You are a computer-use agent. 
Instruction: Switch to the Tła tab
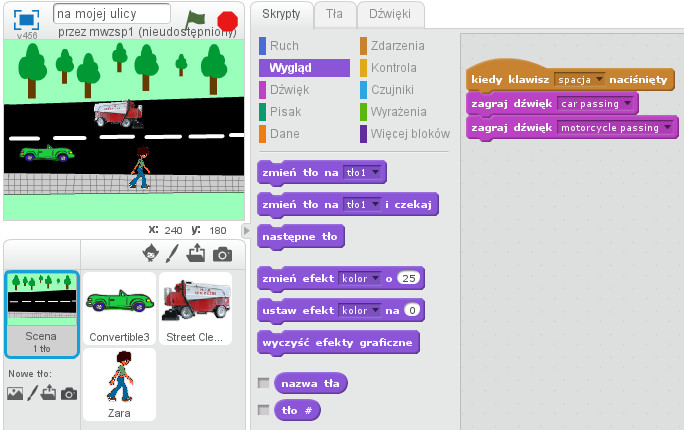pyautogui.click(x=334, y=14)
